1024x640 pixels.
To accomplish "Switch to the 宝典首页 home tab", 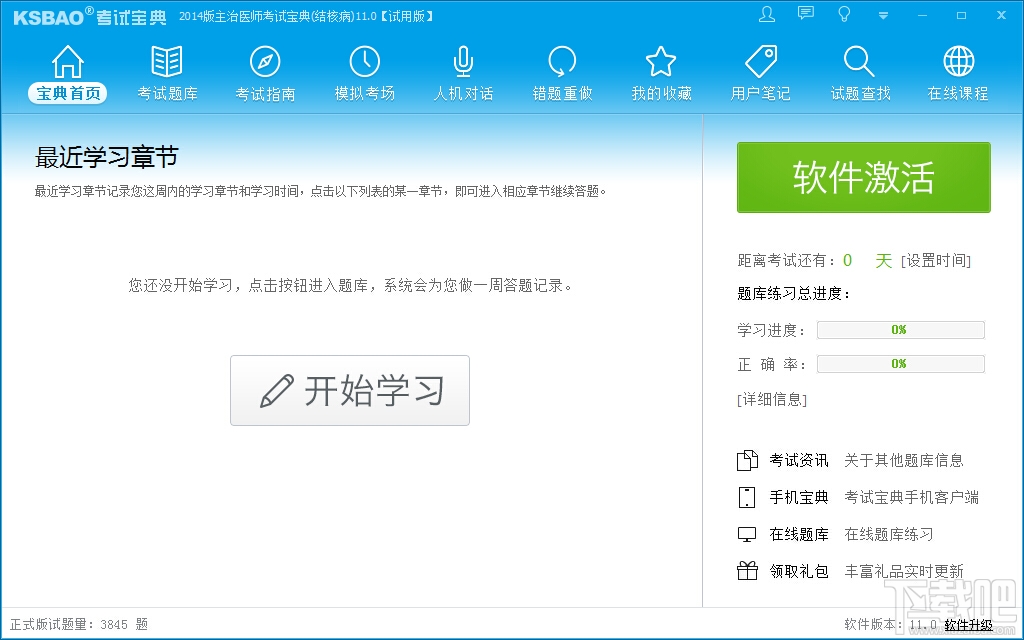I will [68, 74].
